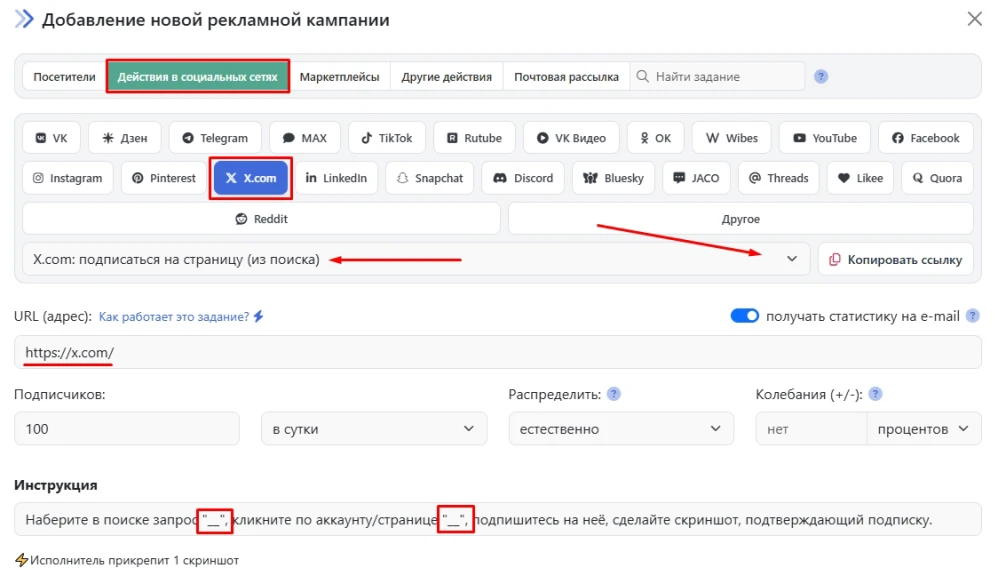Select the Reddit network
This screenshot has height=576, width=998.
tap(262, 218)
